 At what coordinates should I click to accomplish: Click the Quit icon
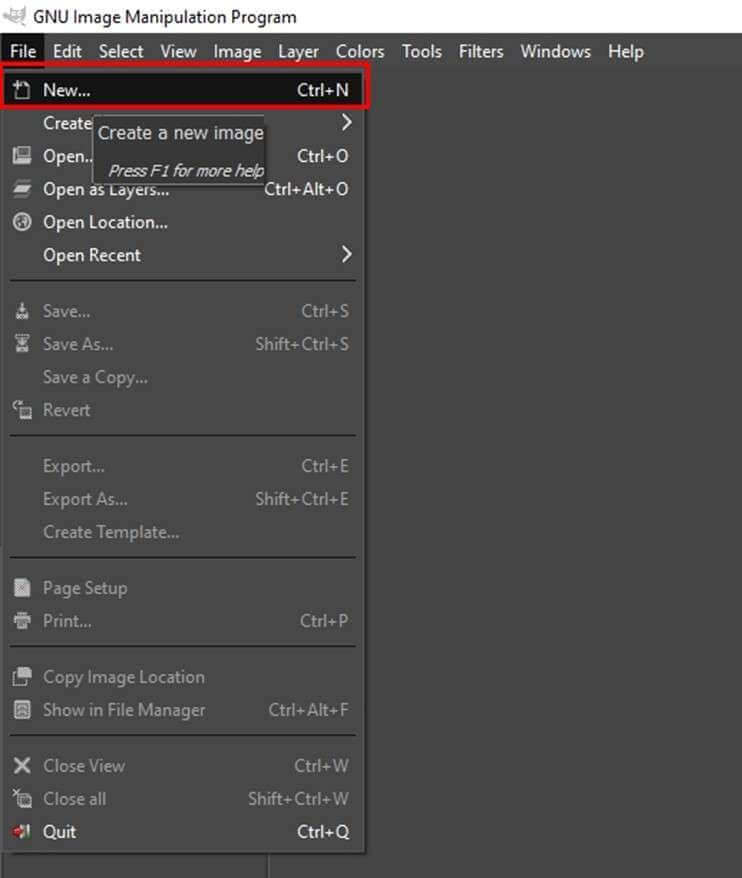pos(22,832)
